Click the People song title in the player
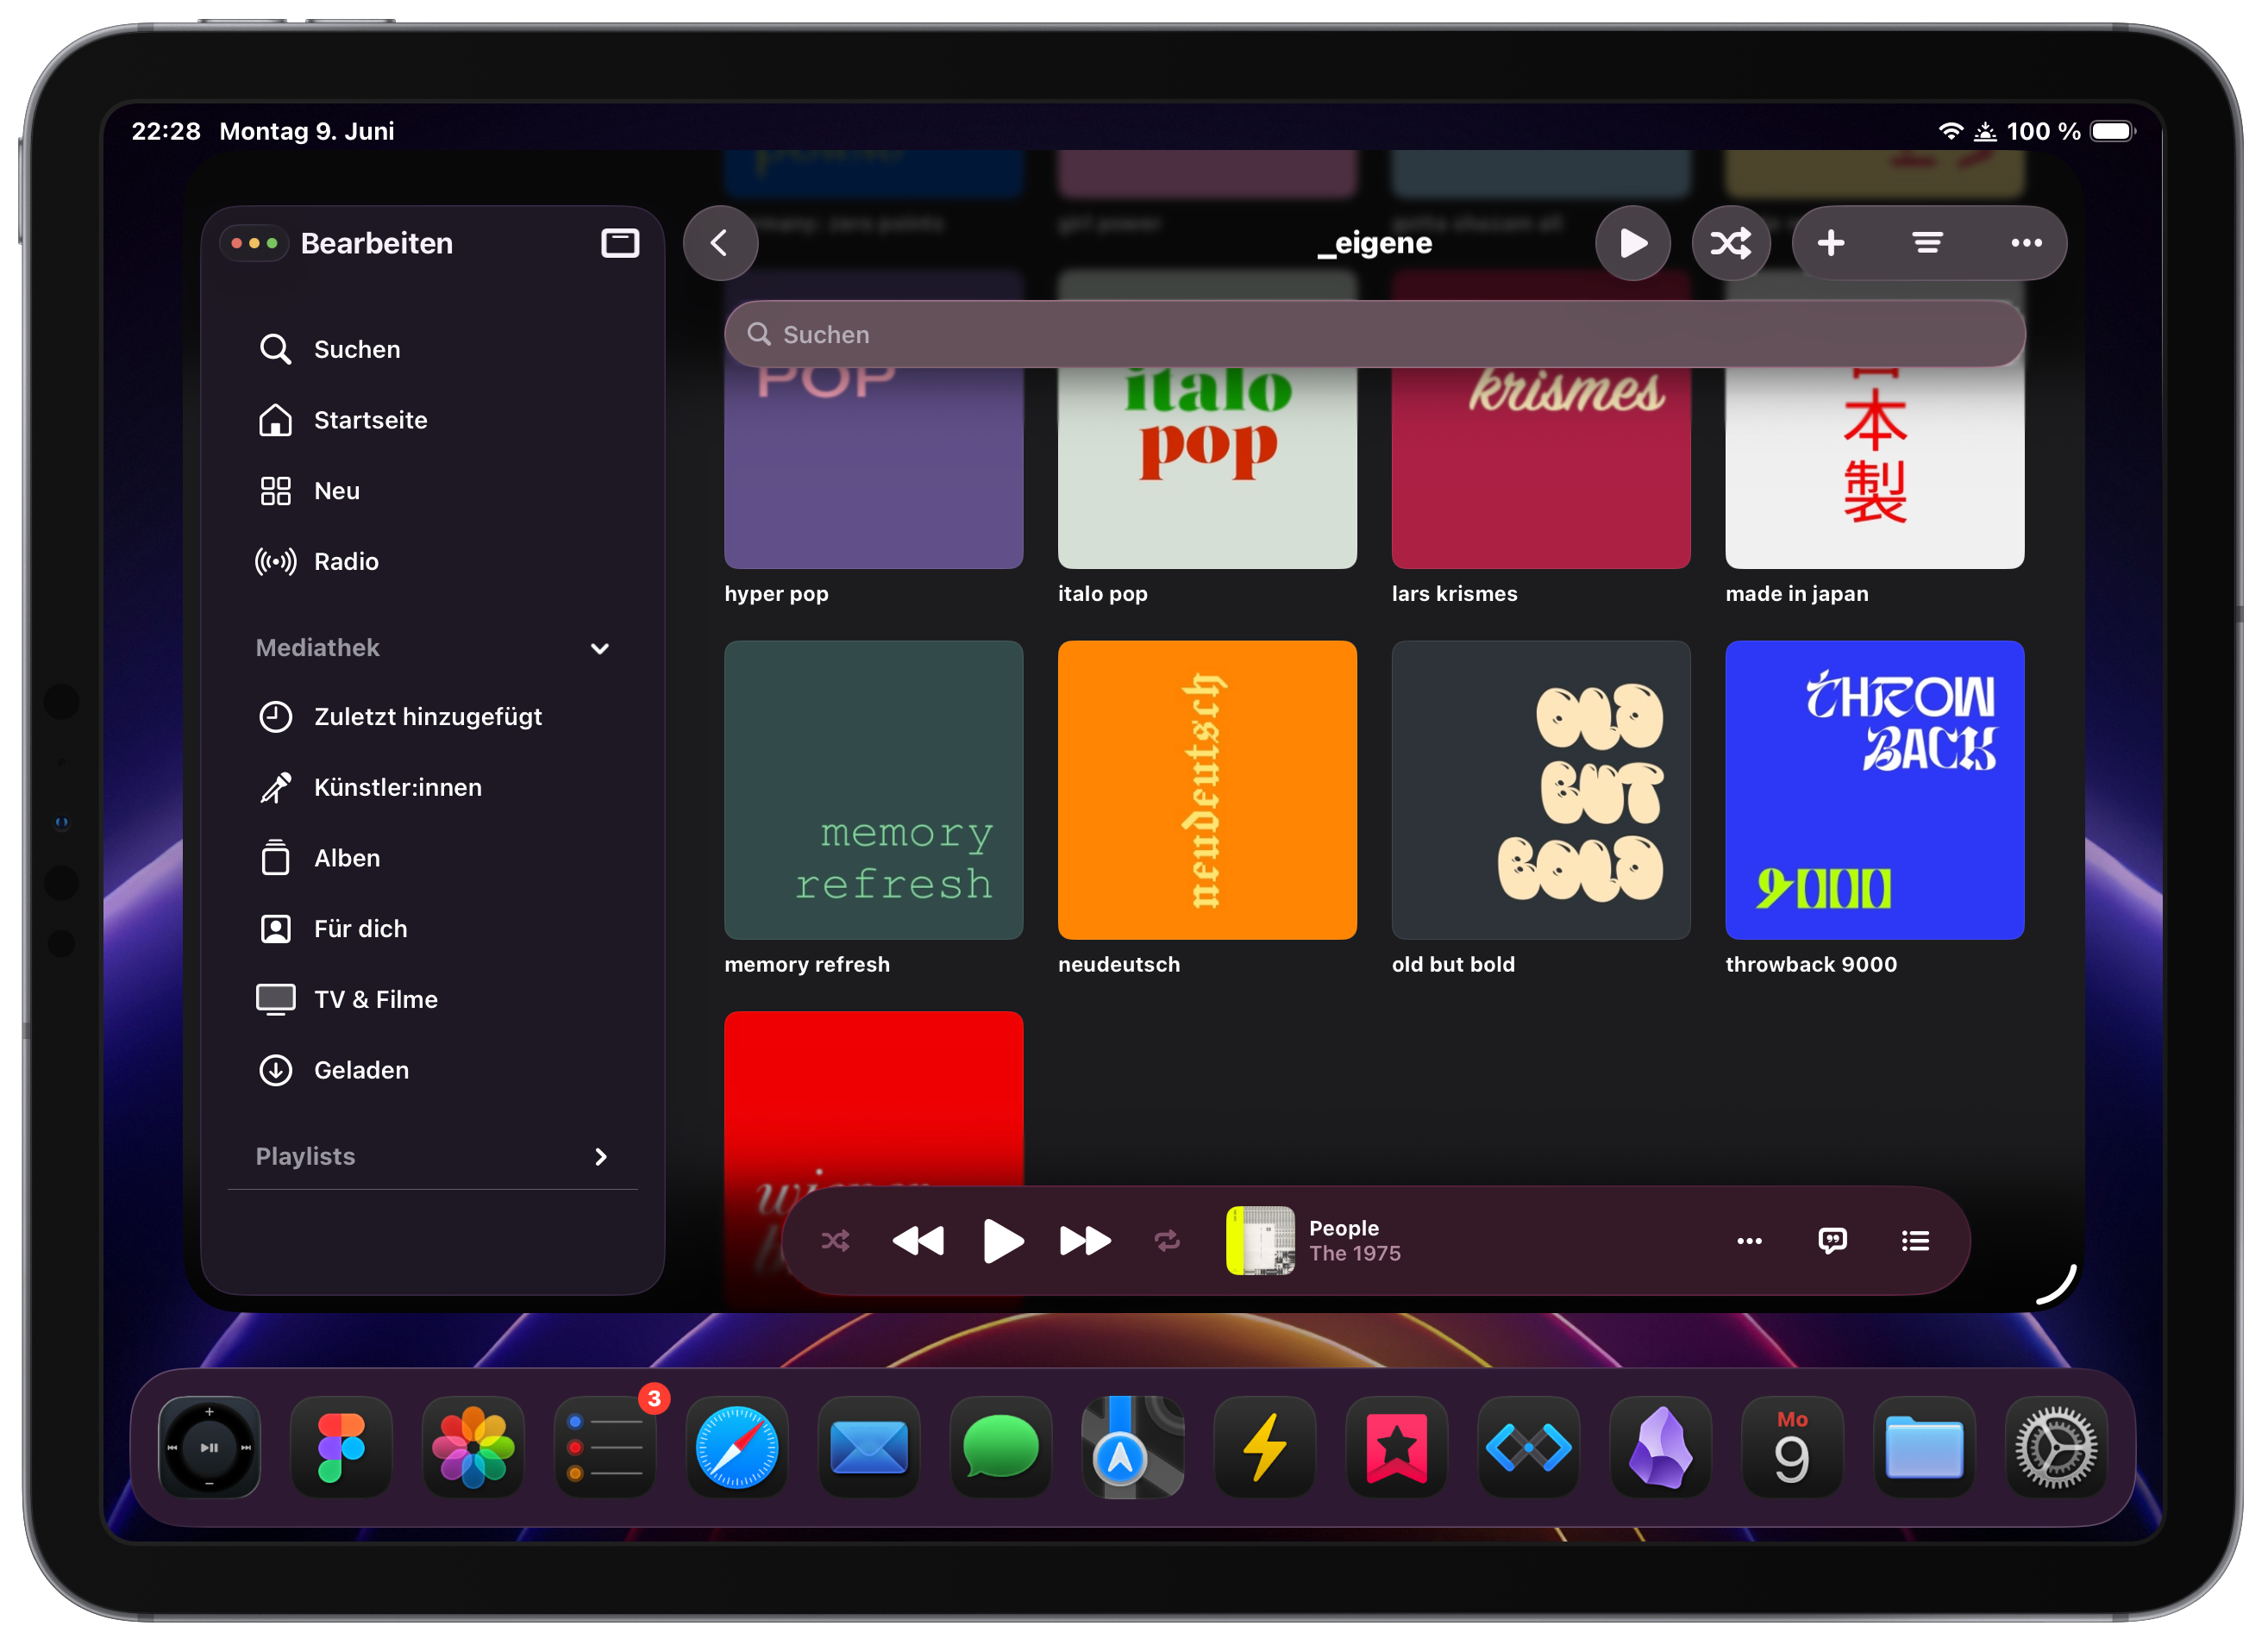Image resolution: width=2268 pixels, height=1645 pixels. (1344, 1228)
